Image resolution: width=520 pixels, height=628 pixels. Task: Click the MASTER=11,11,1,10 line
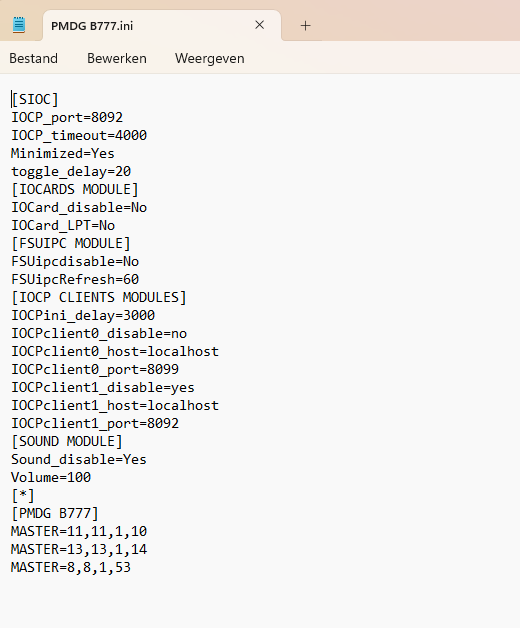(x=79, y=531)
